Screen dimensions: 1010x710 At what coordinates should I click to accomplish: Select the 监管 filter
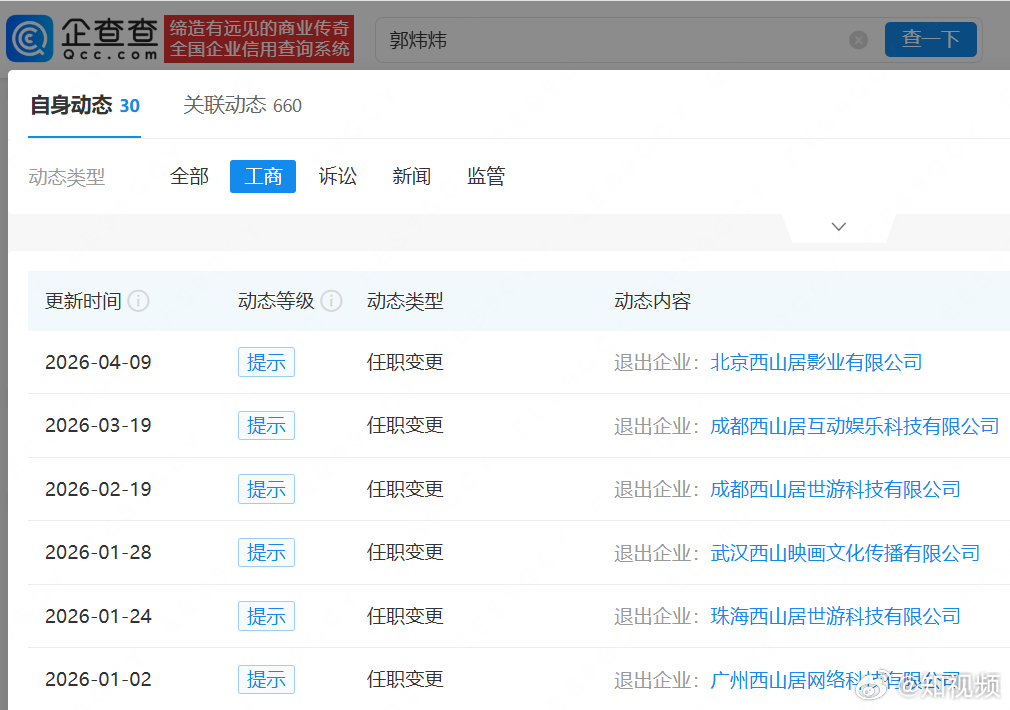click(486, 177)
